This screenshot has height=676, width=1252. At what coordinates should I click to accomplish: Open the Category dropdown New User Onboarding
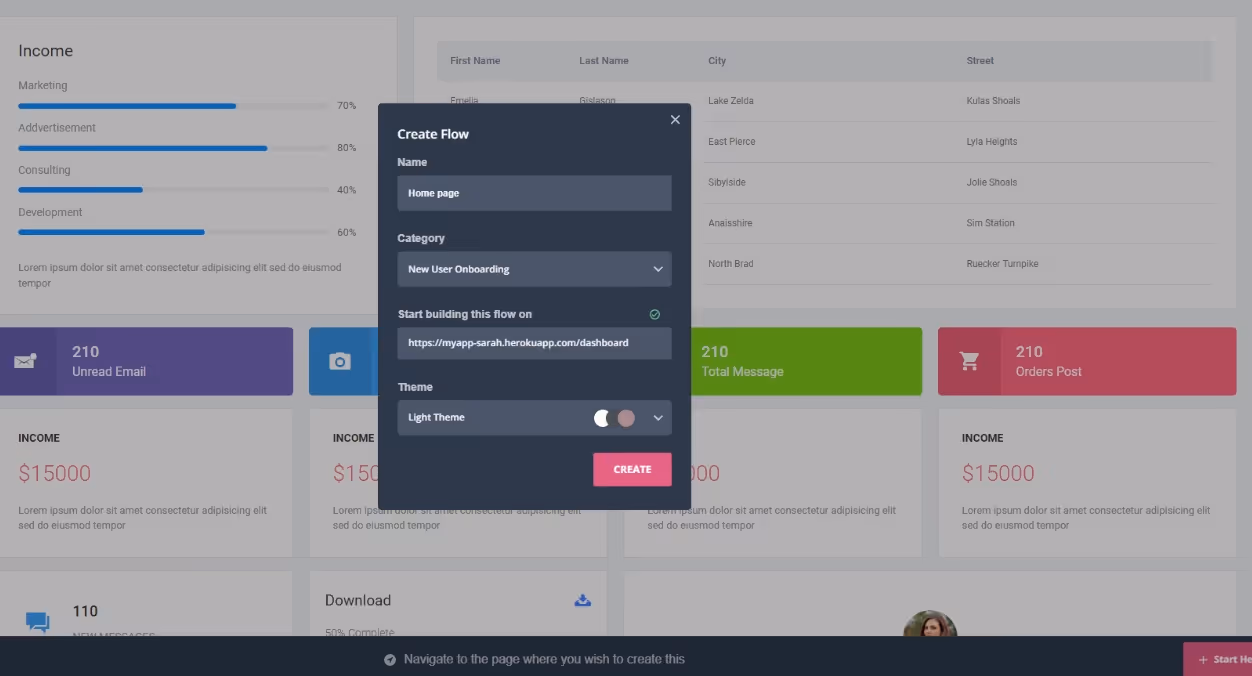[x=534, y=269]
